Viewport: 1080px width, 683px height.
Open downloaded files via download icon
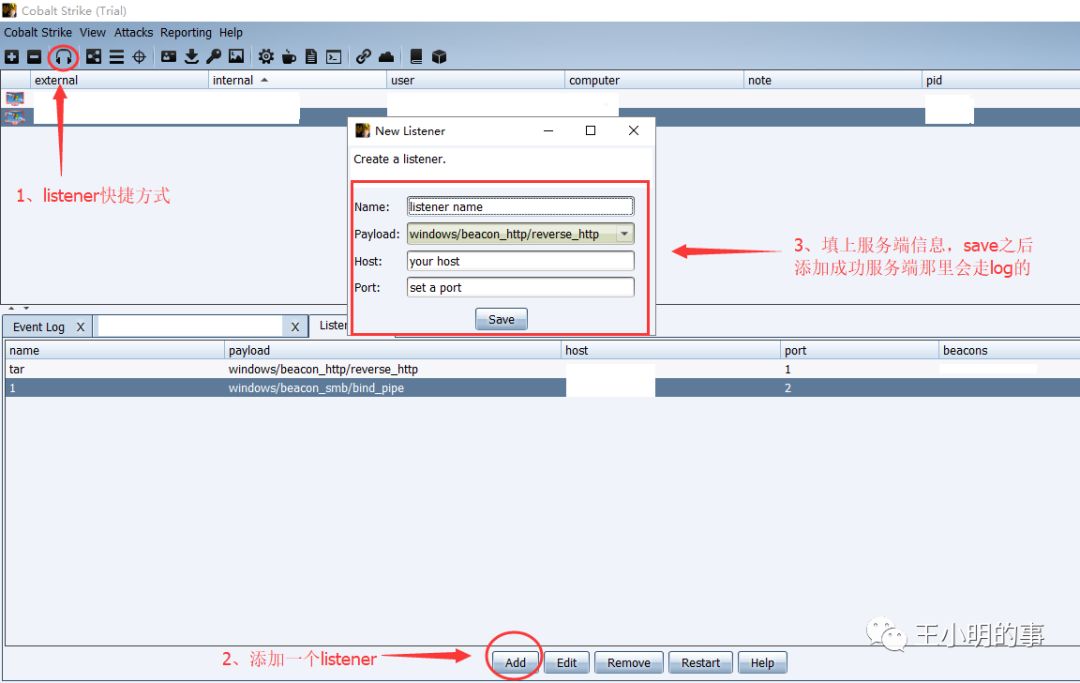point(191,57)
